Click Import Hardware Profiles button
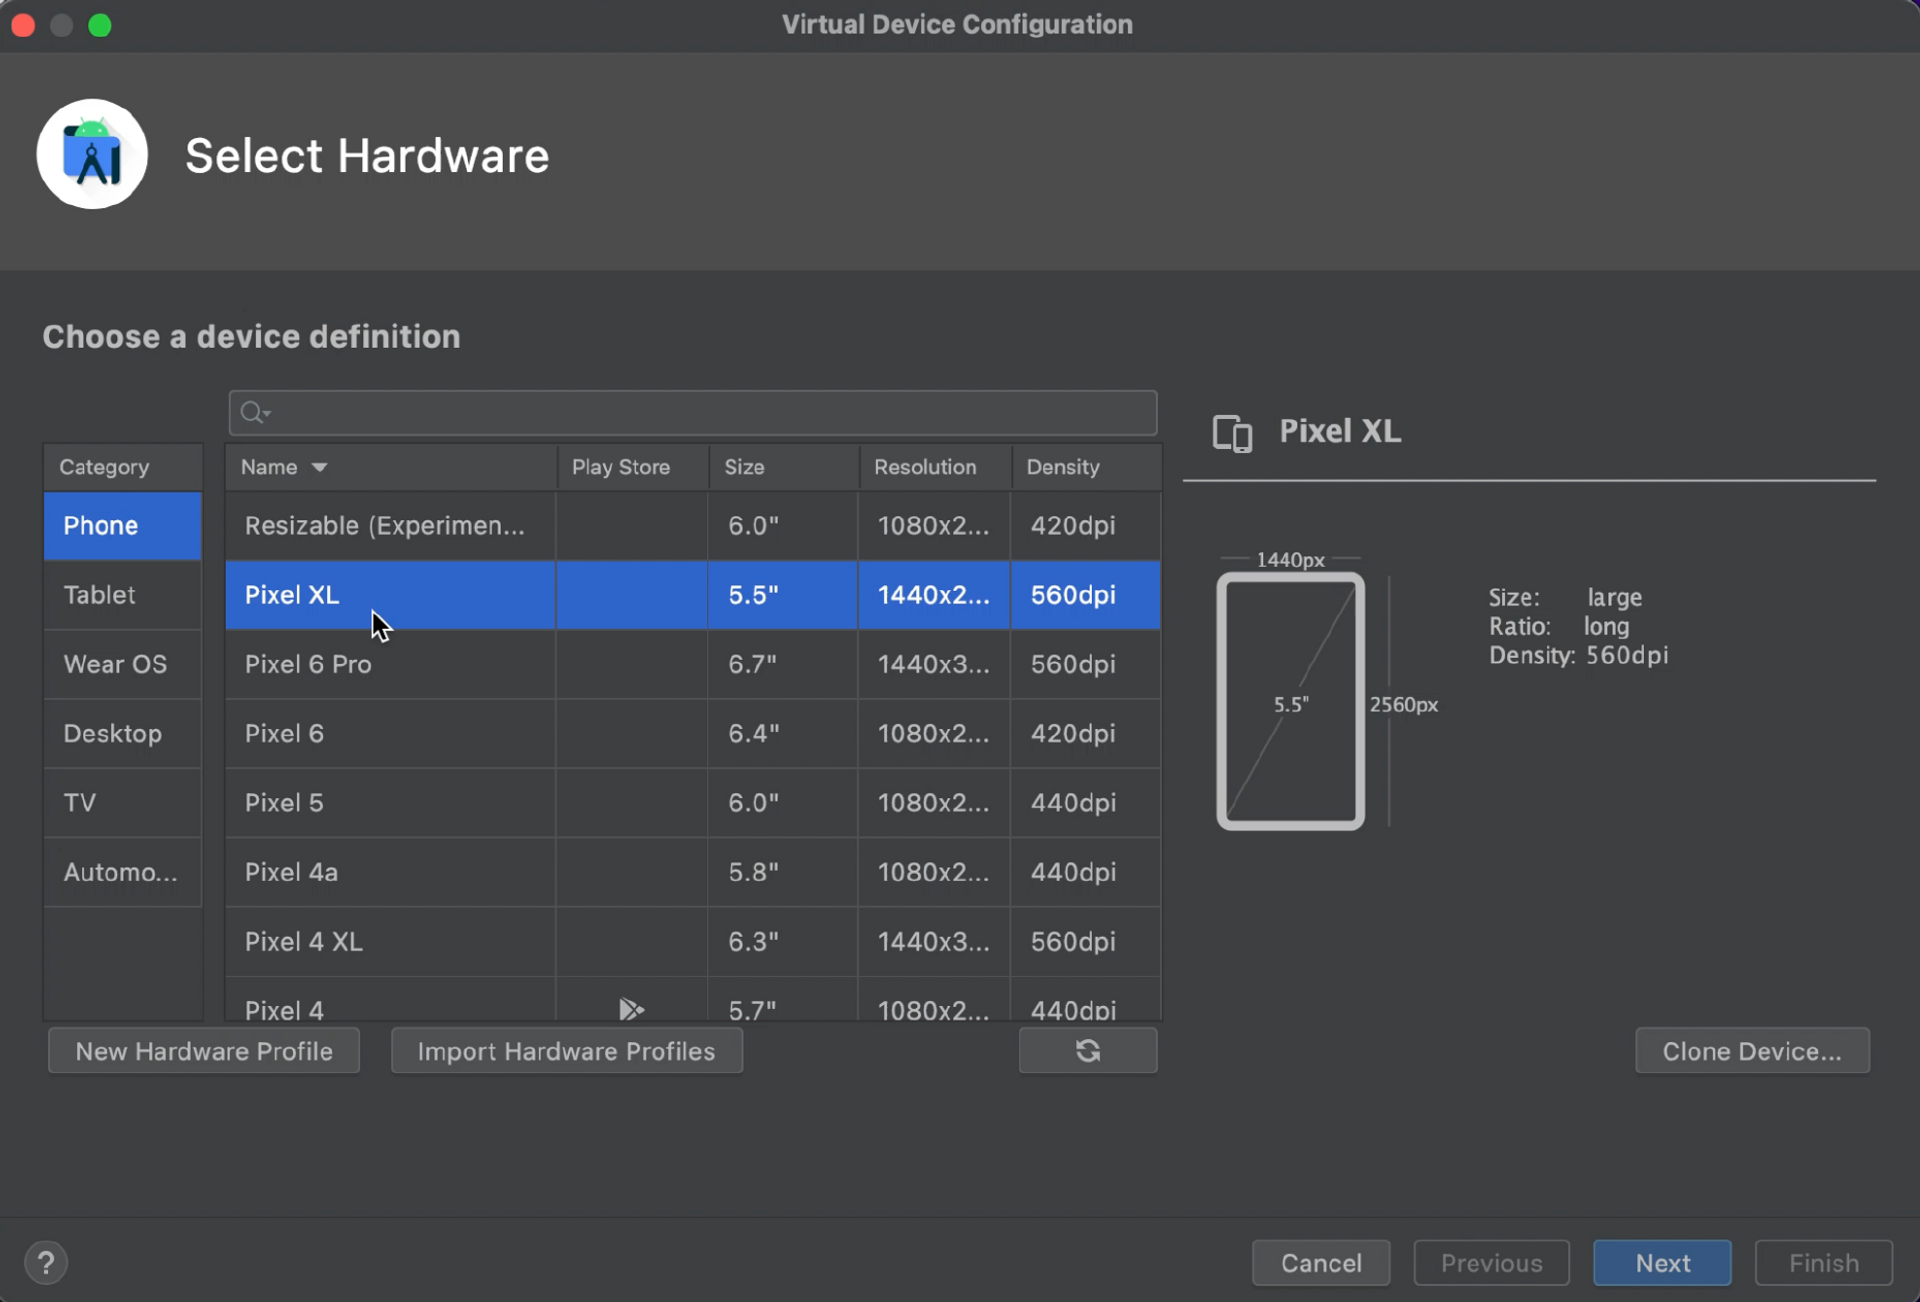The height and width of the screenshot is (1302, 1920). coord(566,1050)
